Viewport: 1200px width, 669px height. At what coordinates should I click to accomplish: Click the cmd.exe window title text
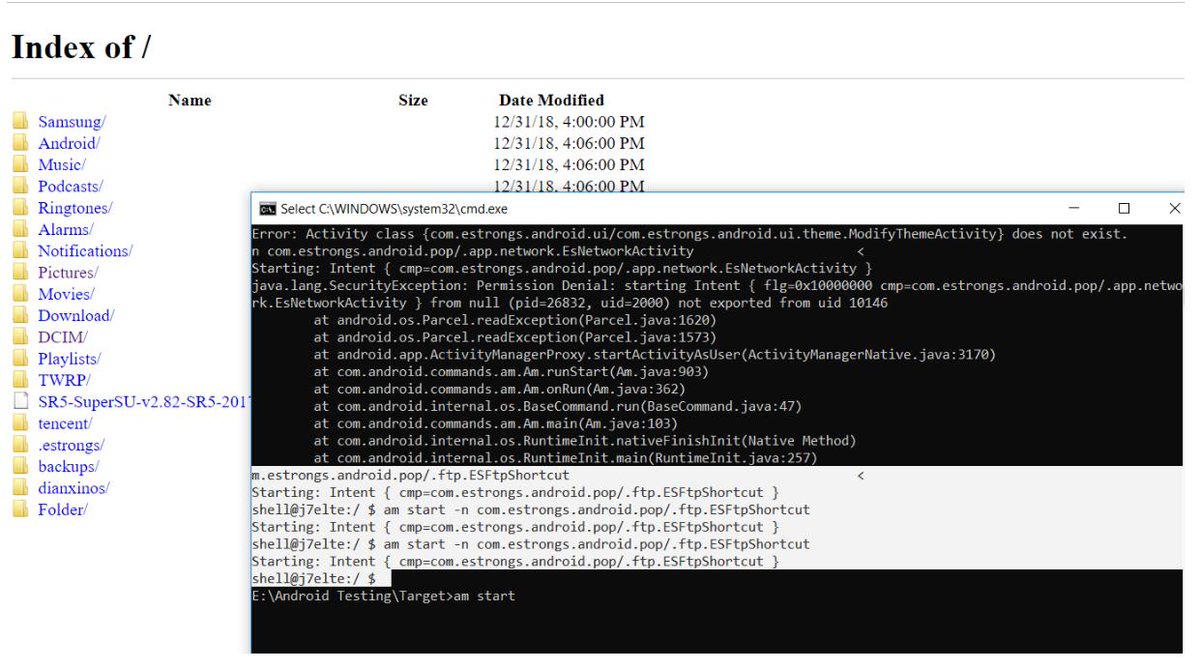pos(394,209)
